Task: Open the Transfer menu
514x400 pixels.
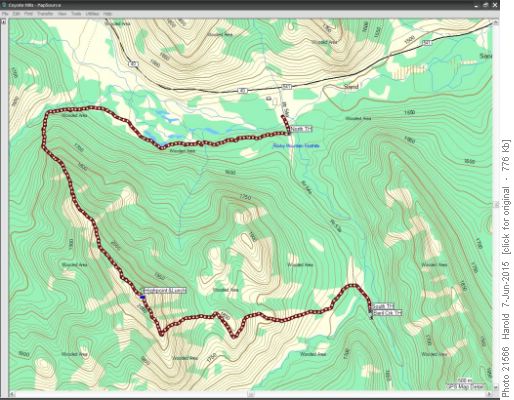Action: 45,14
